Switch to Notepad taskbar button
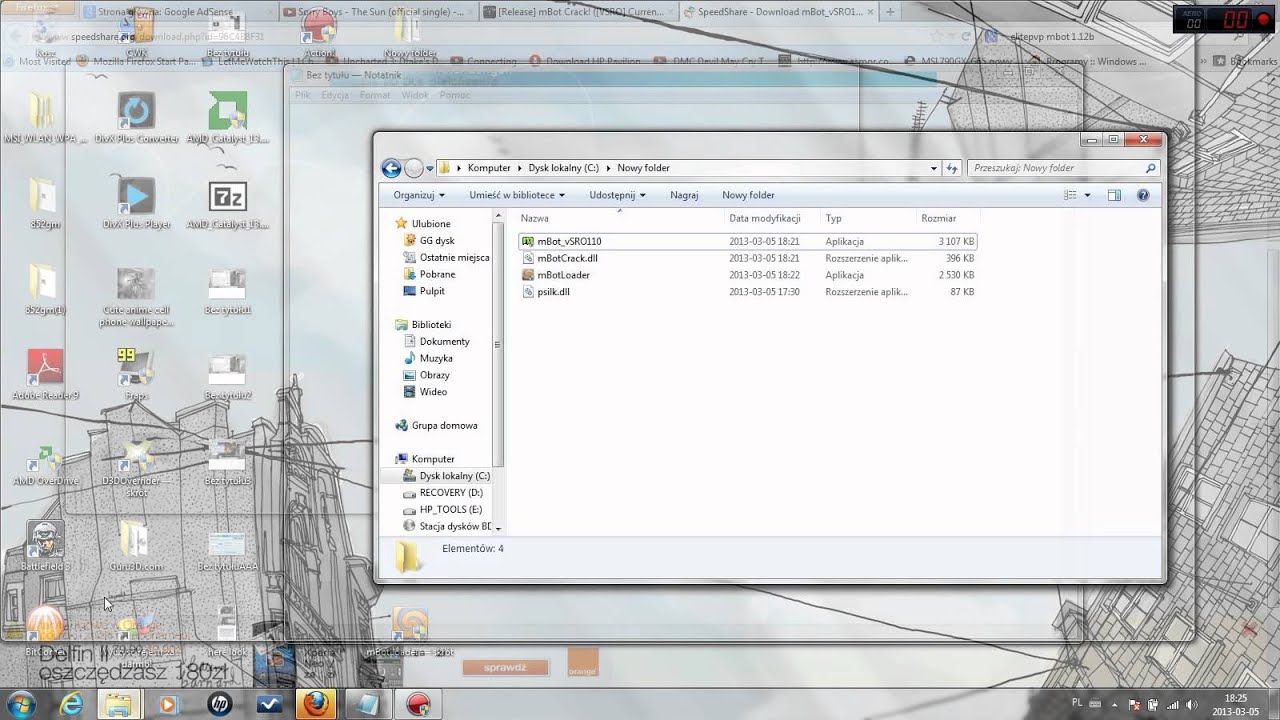This screenshot has height=720, width=1280. pos(368,704)
